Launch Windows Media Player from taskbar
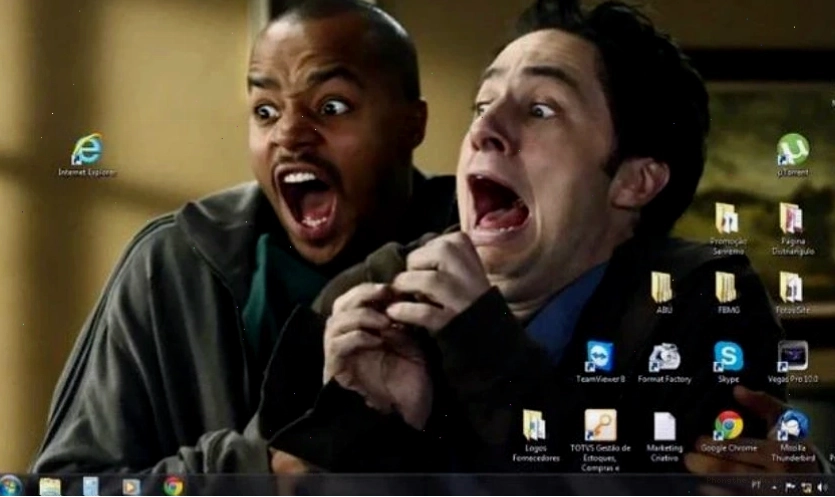The image size is (835, 497). (130, 486)
